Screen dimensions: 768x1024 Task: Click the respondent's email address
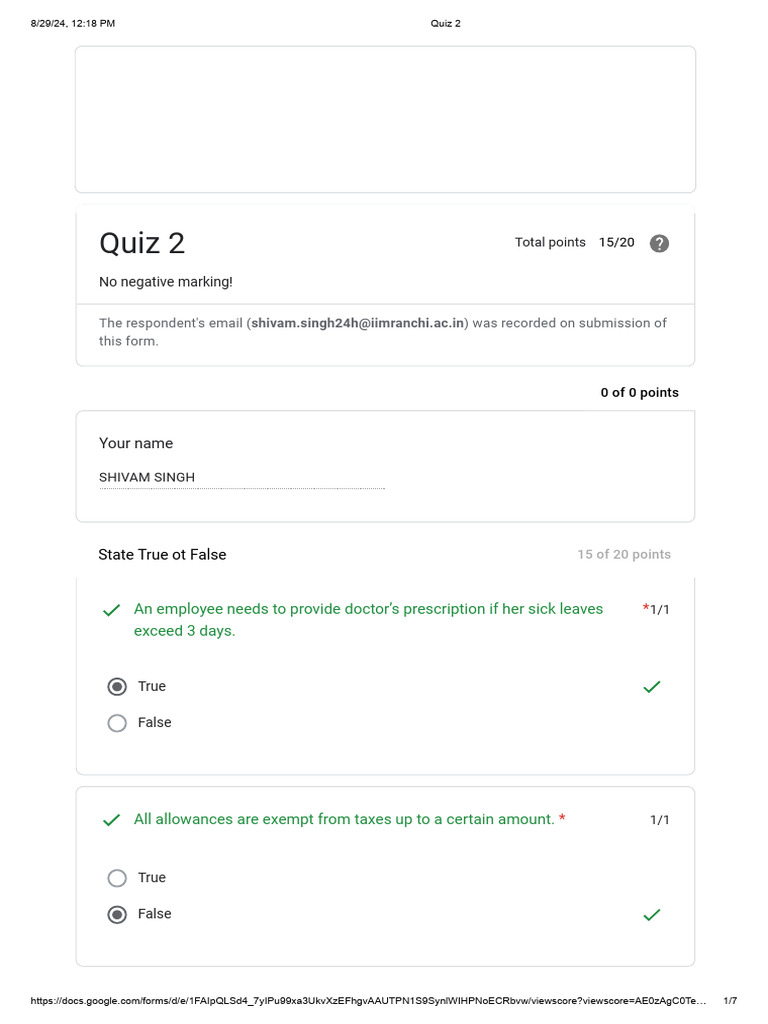358,323
